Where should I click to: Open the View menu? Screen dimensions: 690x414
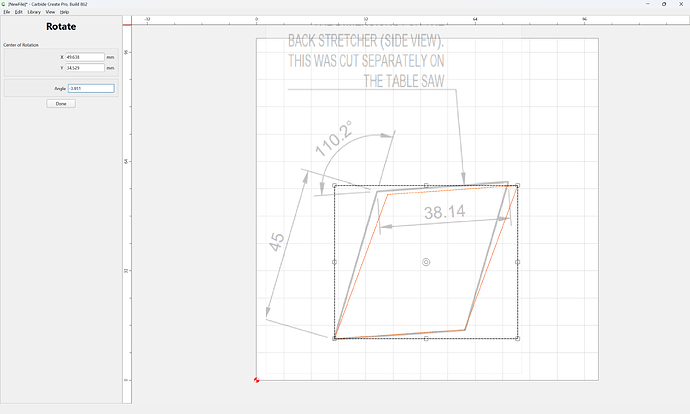50,12
